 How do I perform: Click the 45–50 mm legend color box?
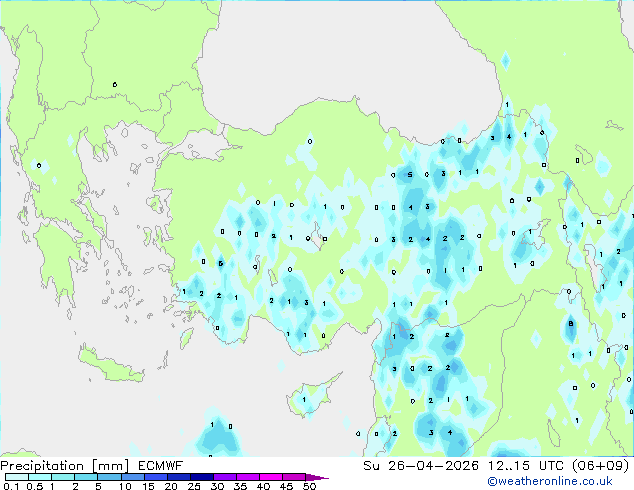coord(294,477)
